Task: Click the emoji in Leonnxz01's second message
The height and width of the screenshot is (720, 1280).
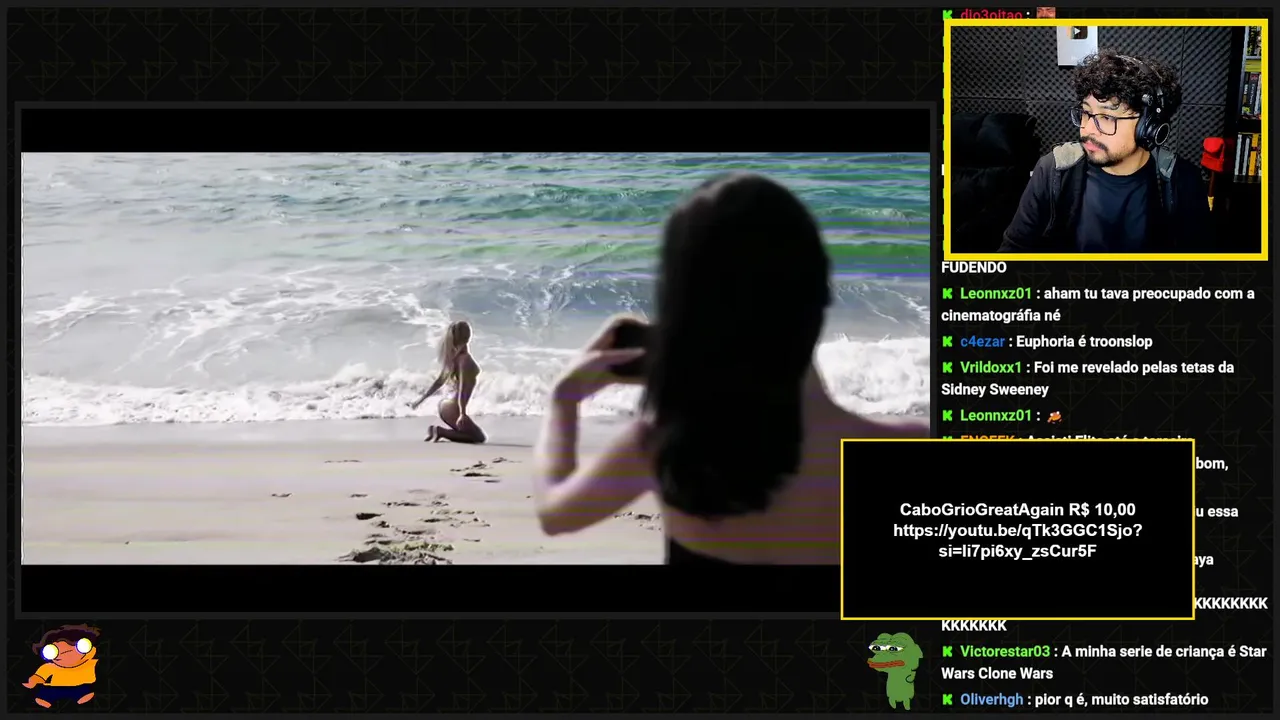Action: click(1053, 416)
